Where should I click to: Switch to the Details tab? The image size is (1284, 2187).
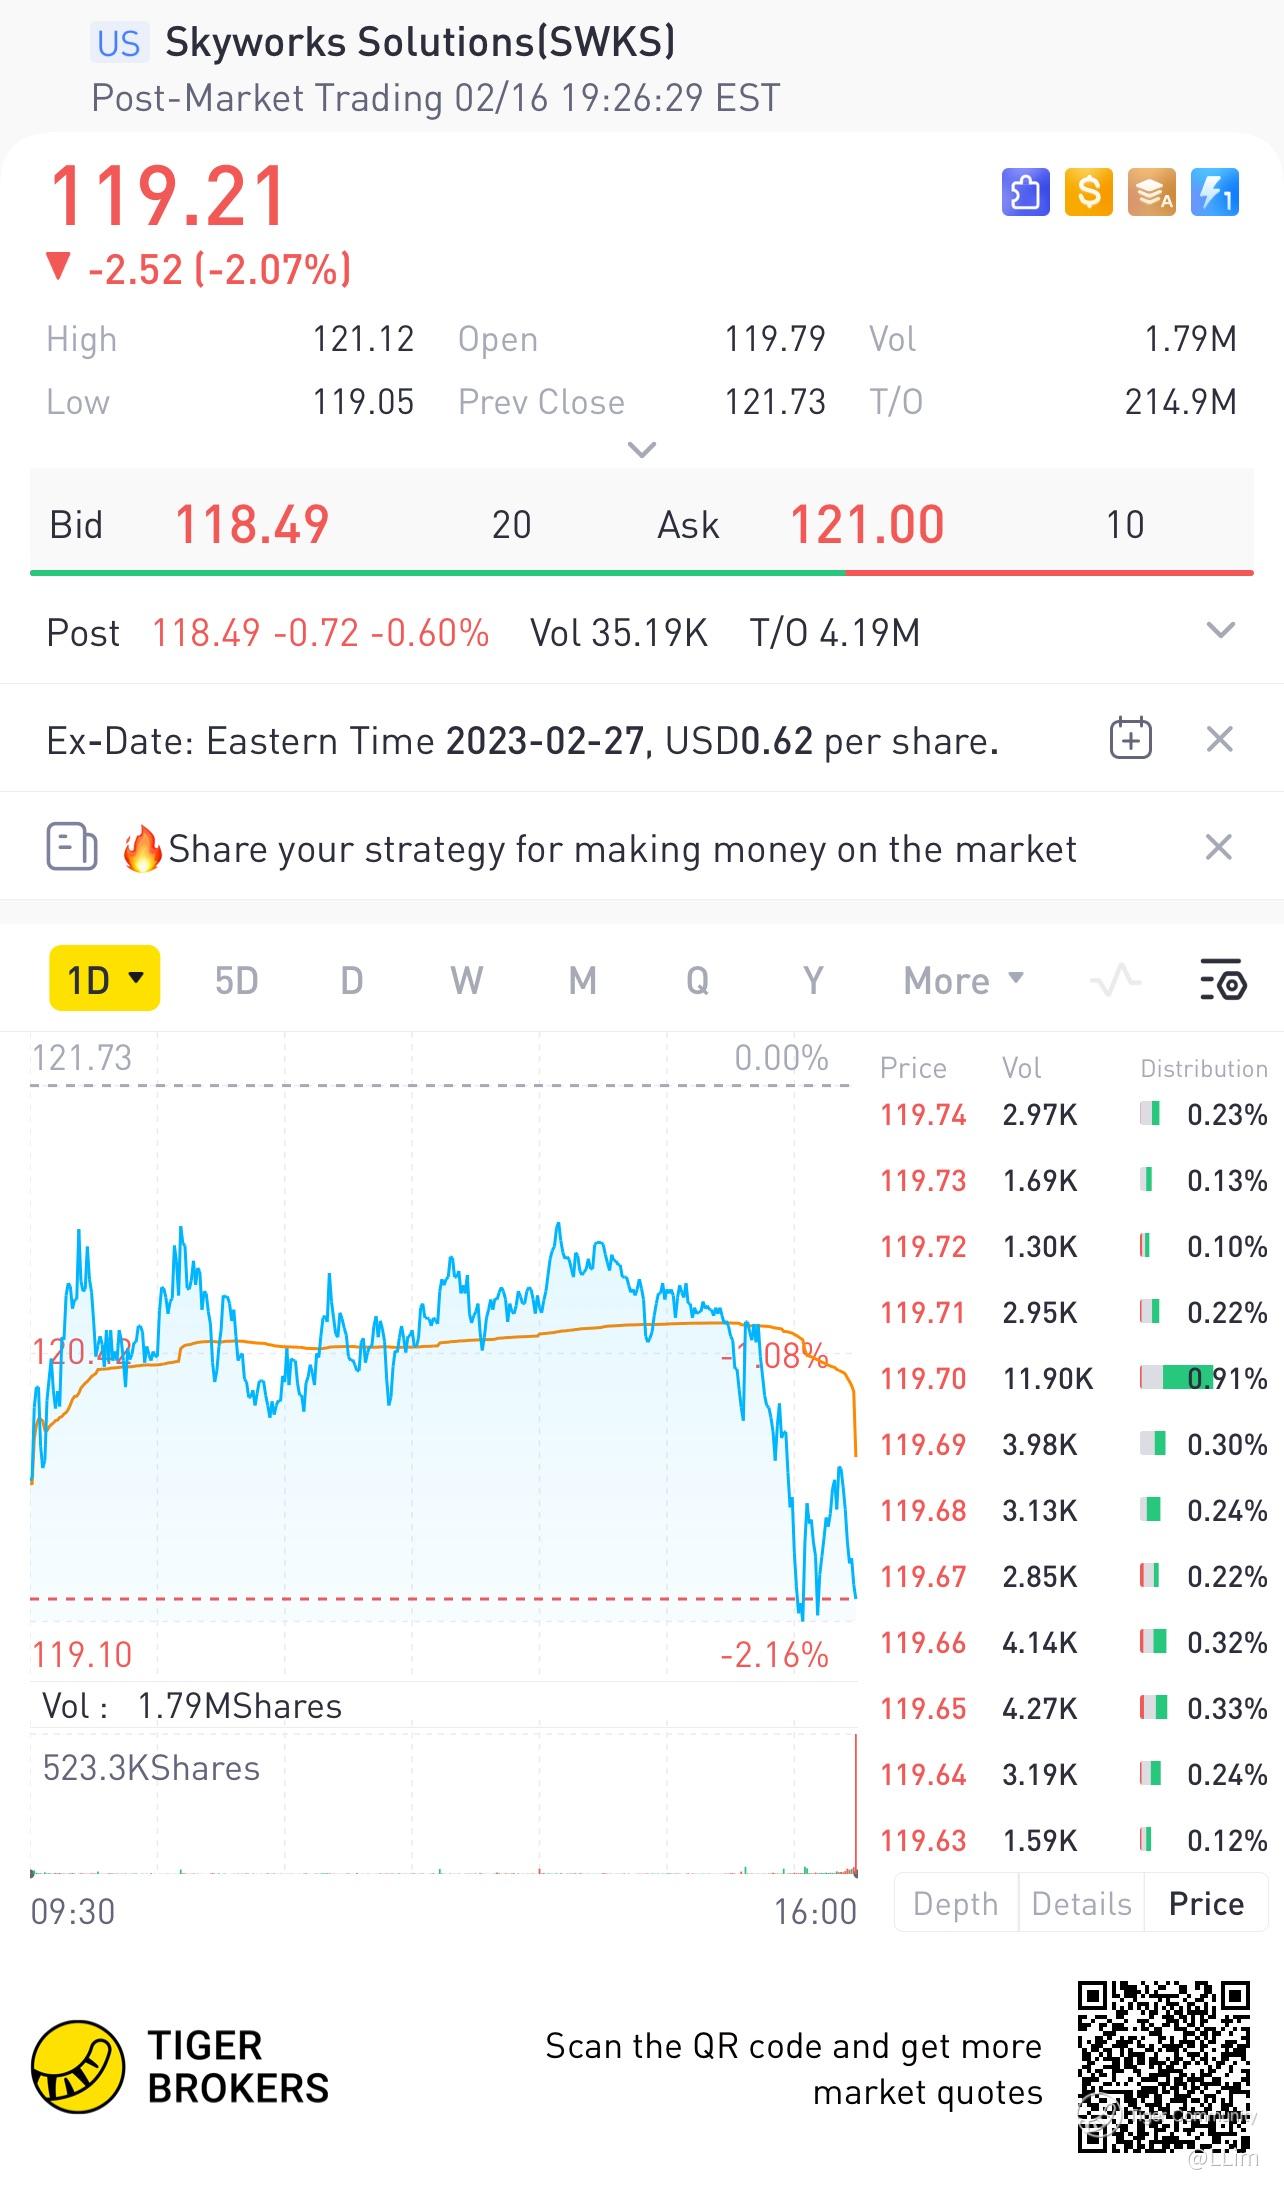click(x=1081, y=1904)
